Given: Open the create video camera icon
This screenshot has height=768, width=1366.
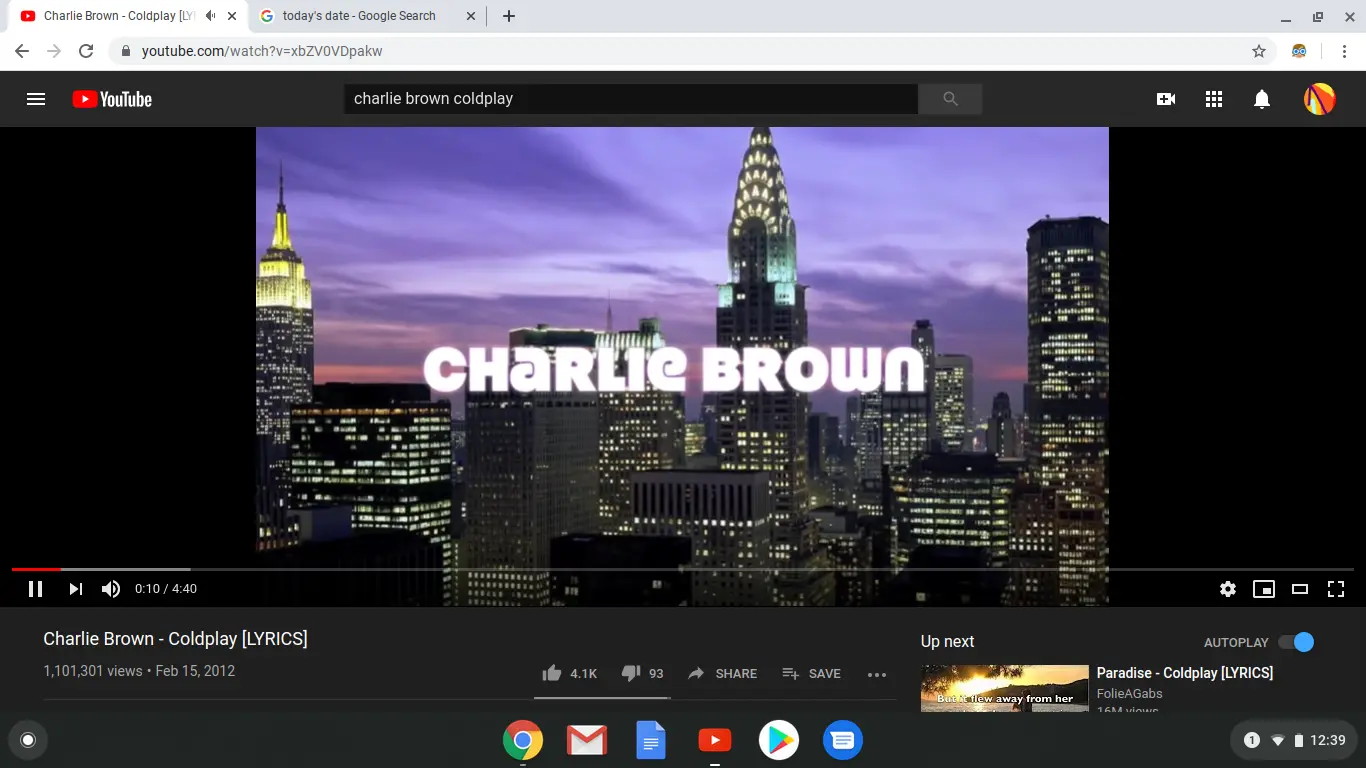Looking at the screenshot, I should click(1166, 99).
